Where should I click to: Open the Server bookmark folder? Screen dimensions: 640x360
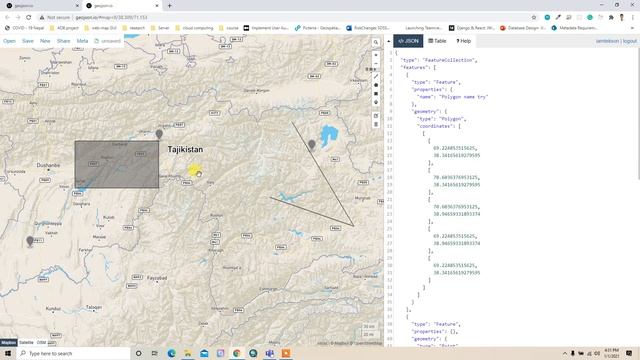click(x=160, y=28)
